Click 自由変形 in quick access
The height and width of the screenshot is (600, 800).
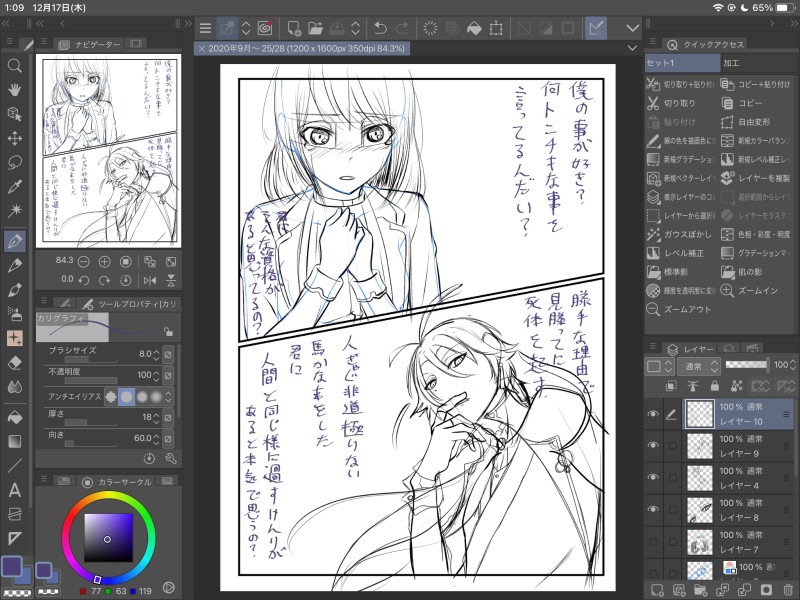(754, 122)
